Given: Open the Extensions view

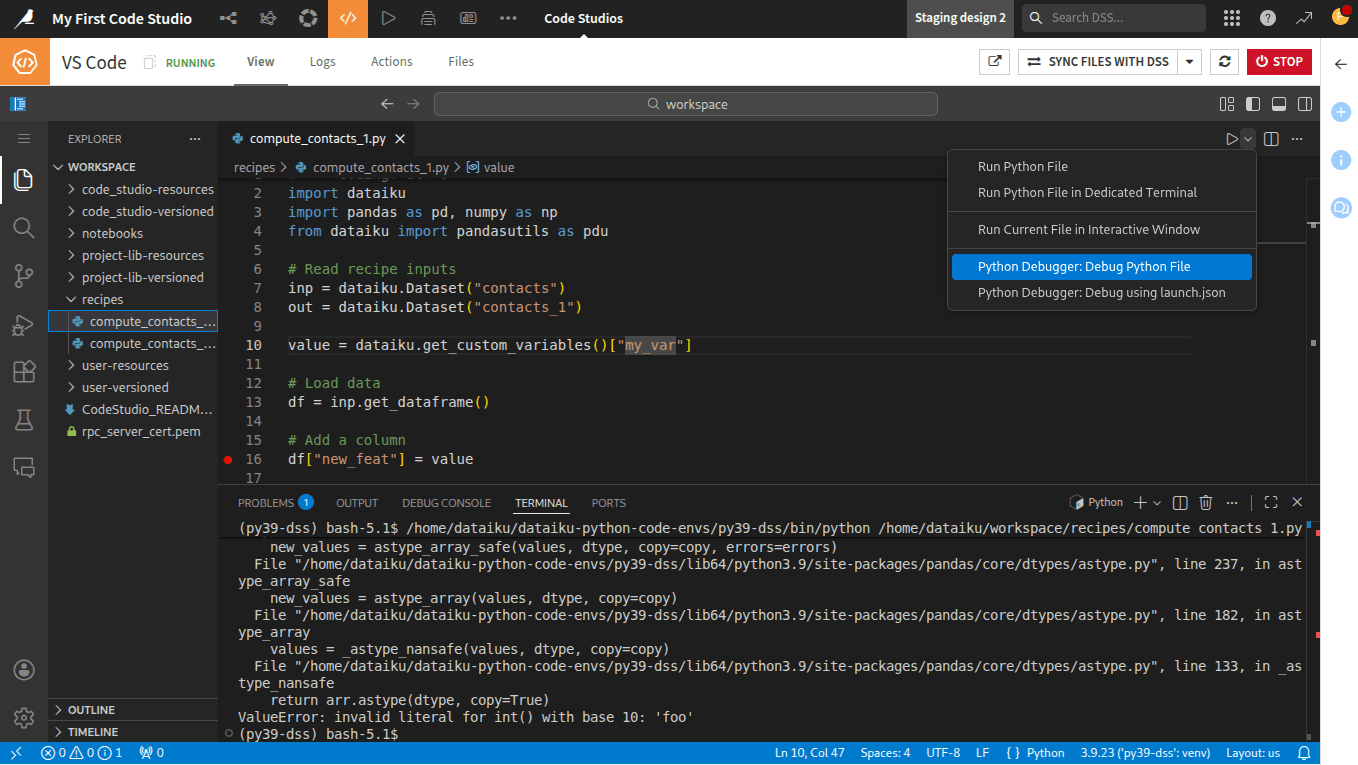Looking at the screenshot, I should click(24, 371).
